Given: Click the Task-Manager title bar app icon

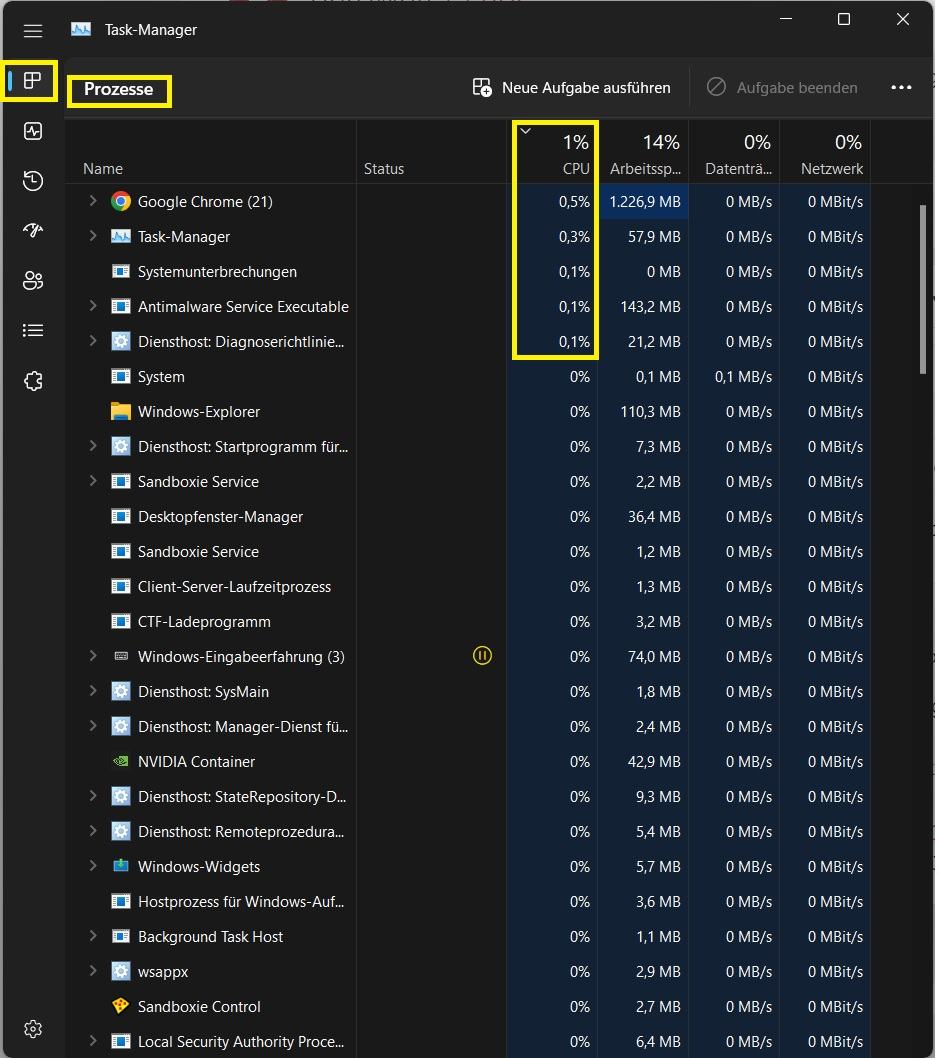Looking at the screenshot, I should [x=81, y=29].
